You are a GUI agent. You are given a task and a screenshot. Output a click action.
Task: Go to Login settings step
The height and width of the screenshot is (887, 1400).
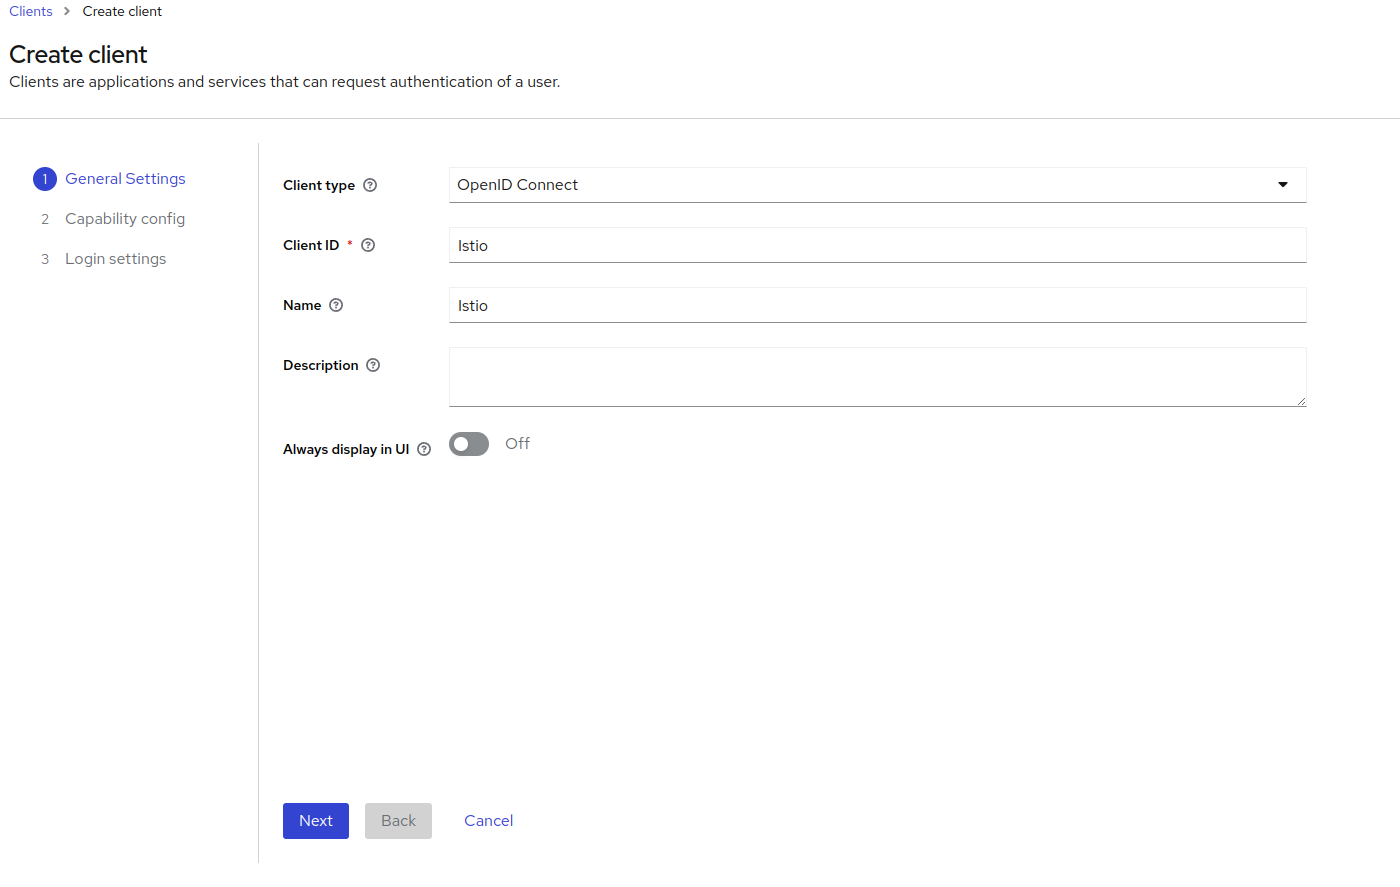116,259
